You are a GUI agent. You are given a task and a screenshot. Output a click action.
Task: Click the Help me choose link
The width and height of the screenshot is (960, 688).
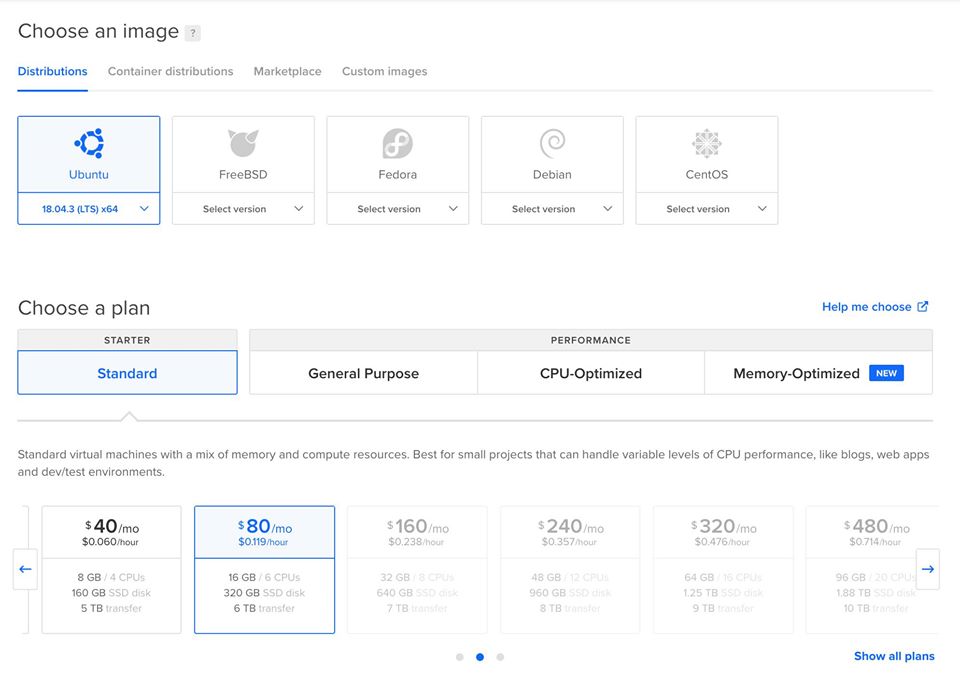coord(875,307)
